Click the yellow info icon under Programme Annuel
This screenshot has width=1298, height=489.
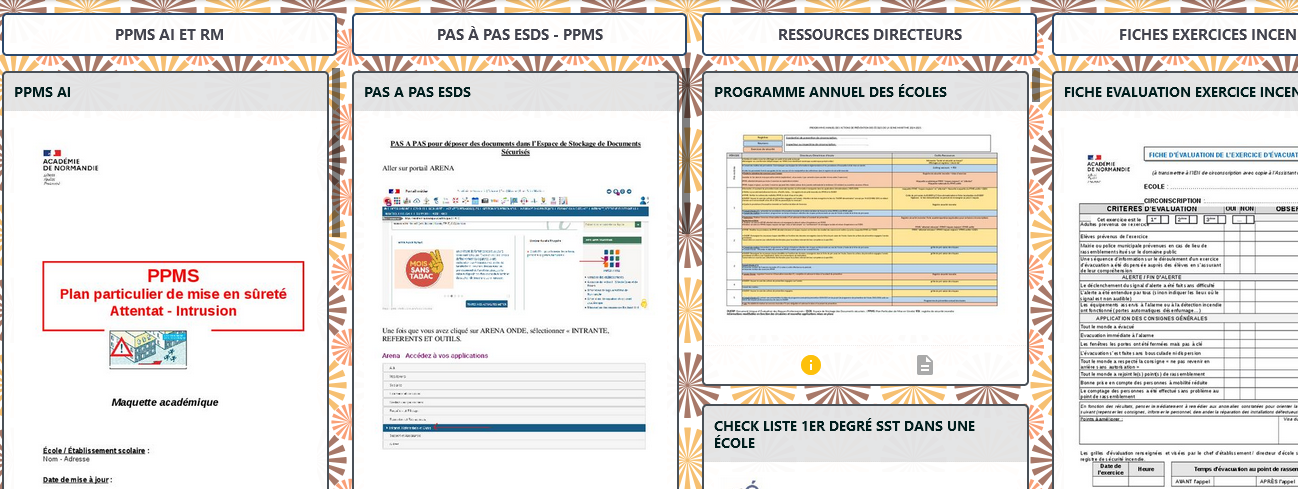pos(811,365)
